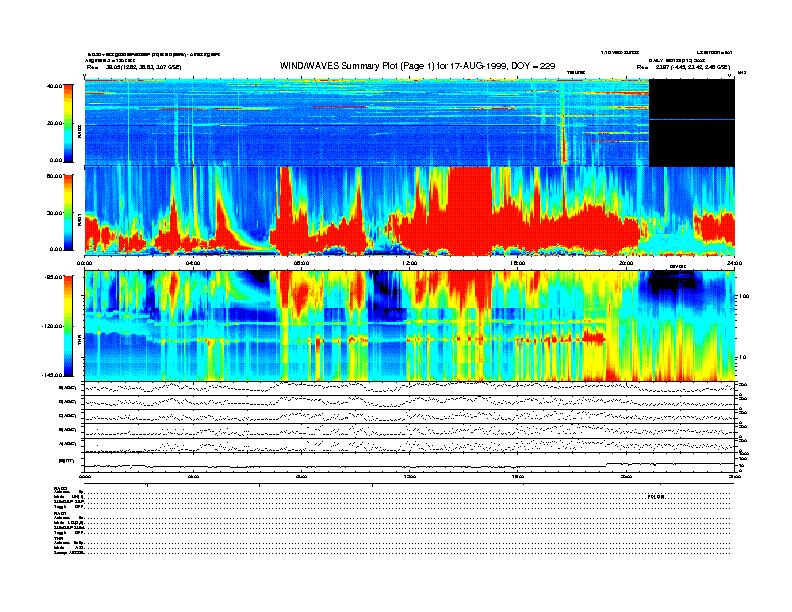Image resolution: width=792 pixels, height=612 pixels.
Task: Click the 16:00 time axis label below RAD1
Action: (518, 263)
